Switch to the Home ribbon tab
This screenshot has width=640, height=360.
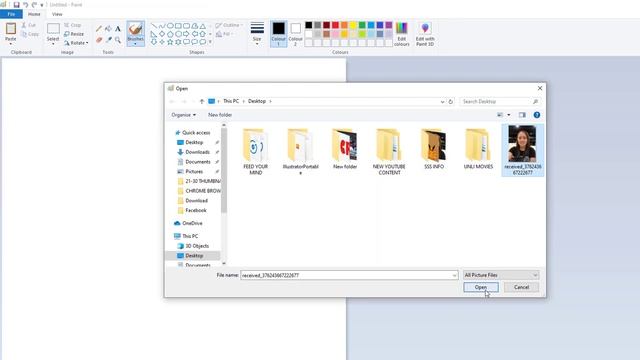point(34,14)
